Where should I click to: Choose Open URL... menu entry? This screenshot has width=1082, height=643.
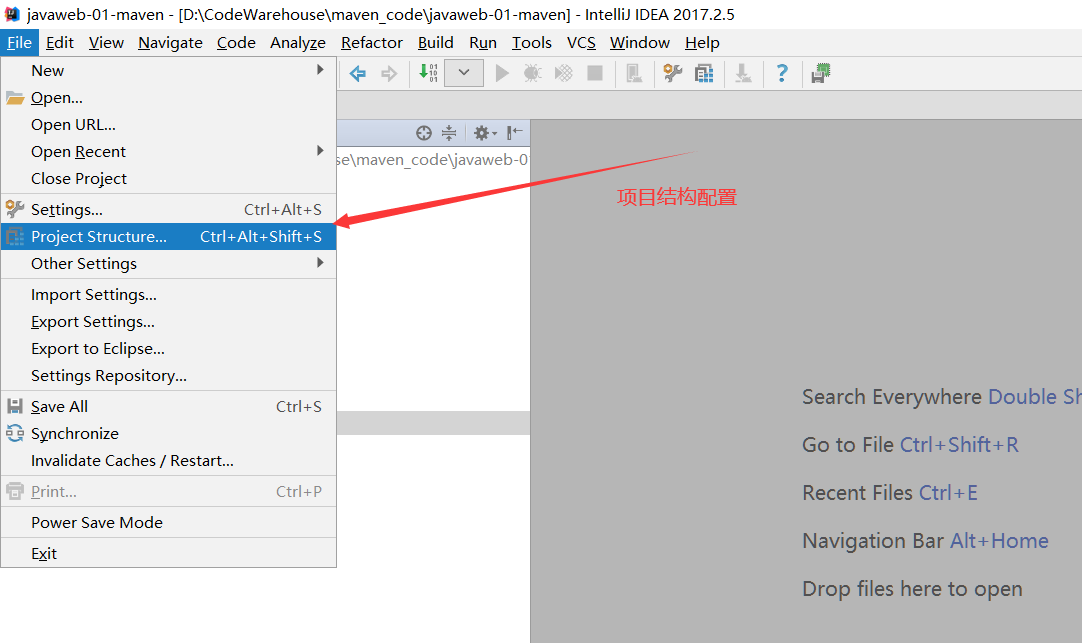click(168, 125)
